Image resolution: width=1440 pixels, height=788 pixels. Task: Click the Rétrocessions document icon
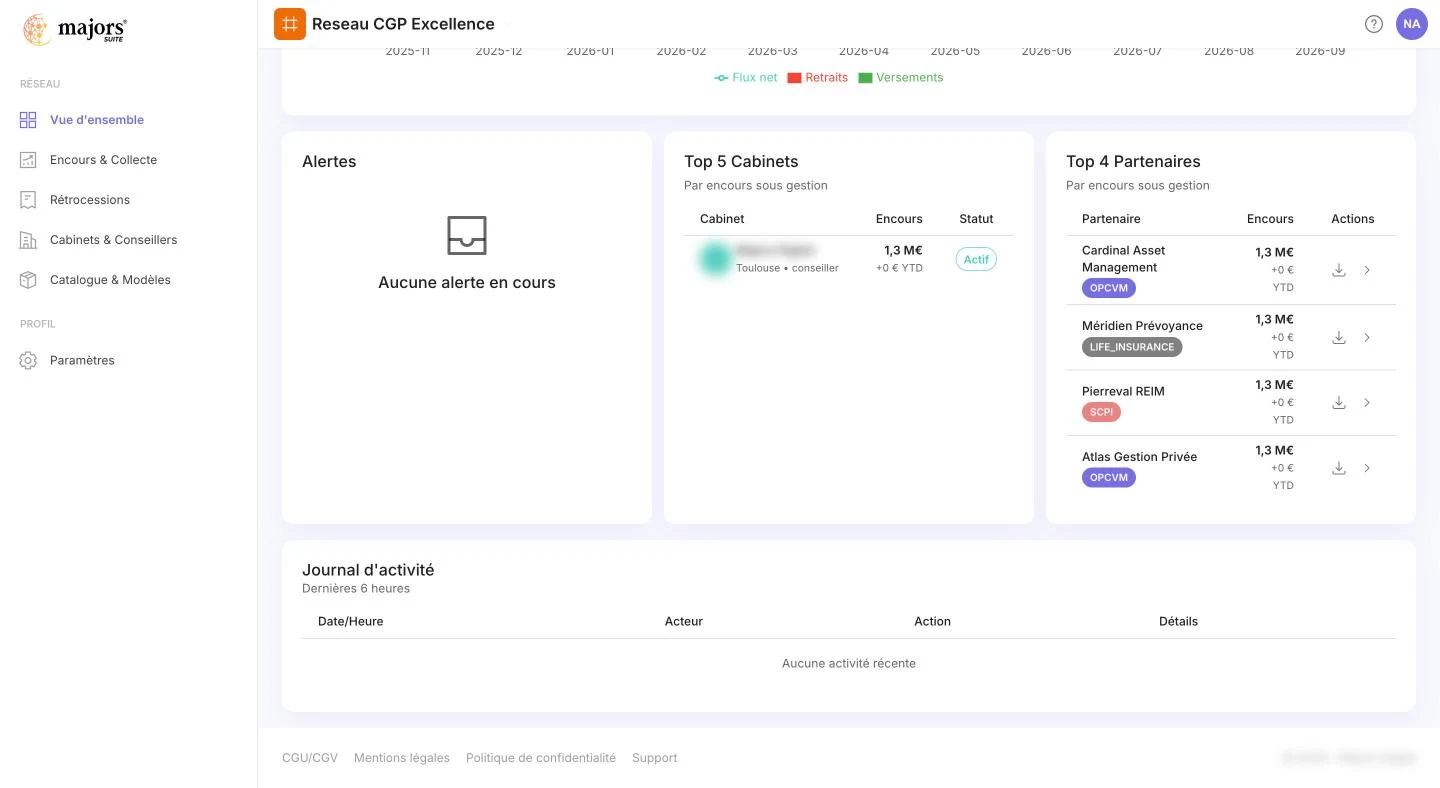tap(28, 200)
